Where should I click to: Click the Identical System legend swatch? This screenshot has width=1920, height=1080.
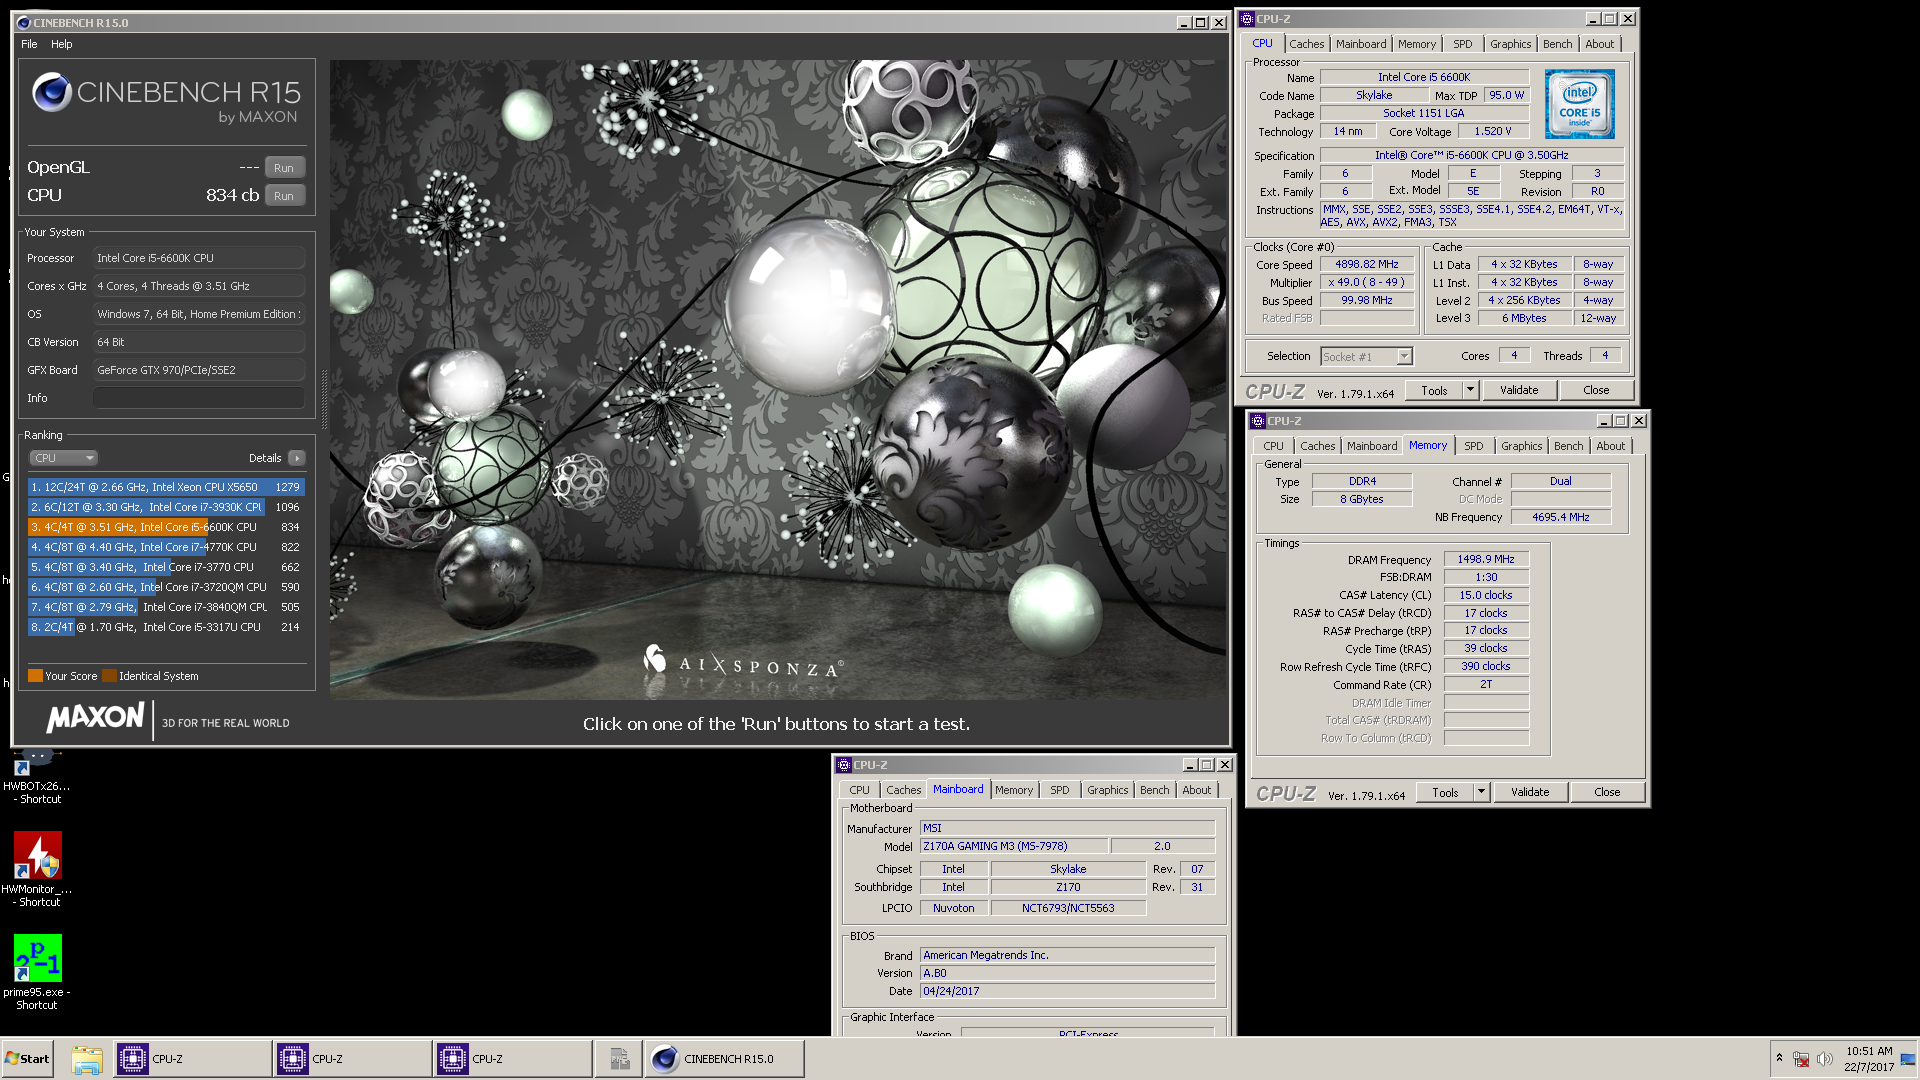click(109, 676)
